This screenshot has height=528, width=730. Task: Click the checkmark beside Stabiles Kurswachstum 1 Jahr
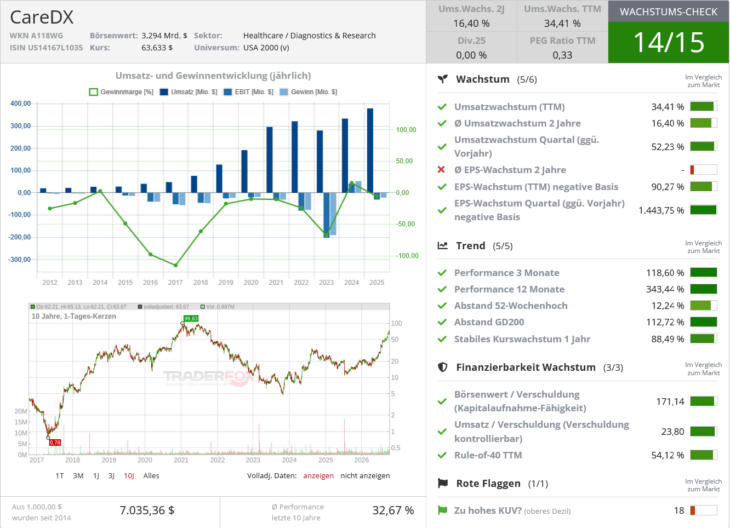pyautogui.click(x=442, y=339)
